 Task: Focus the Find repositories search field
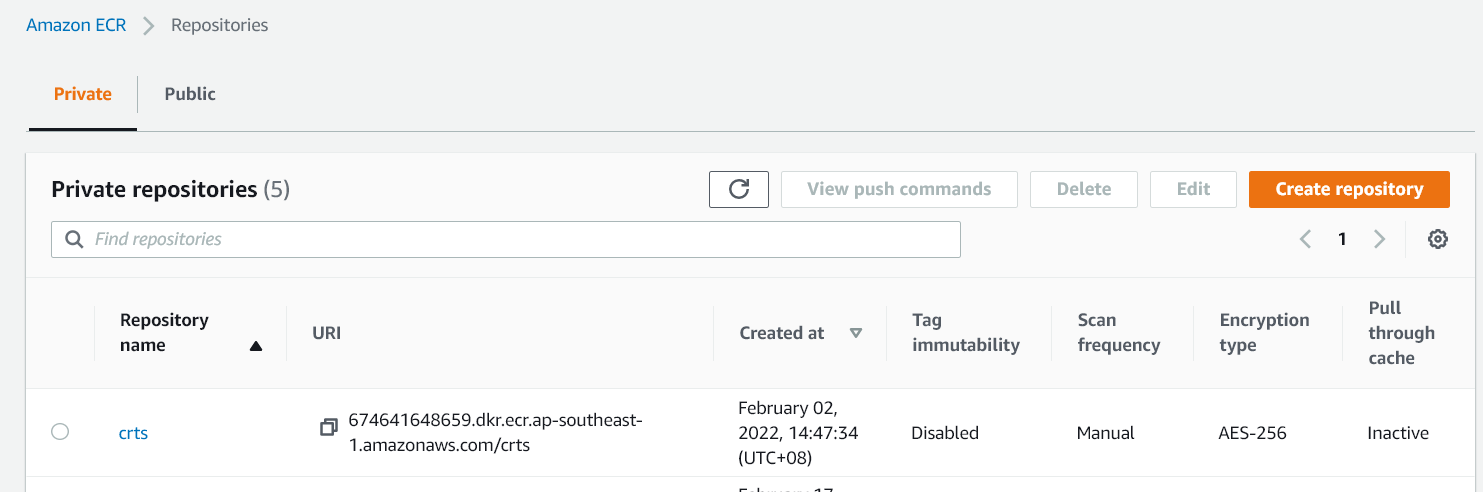[x=520, y=240]
